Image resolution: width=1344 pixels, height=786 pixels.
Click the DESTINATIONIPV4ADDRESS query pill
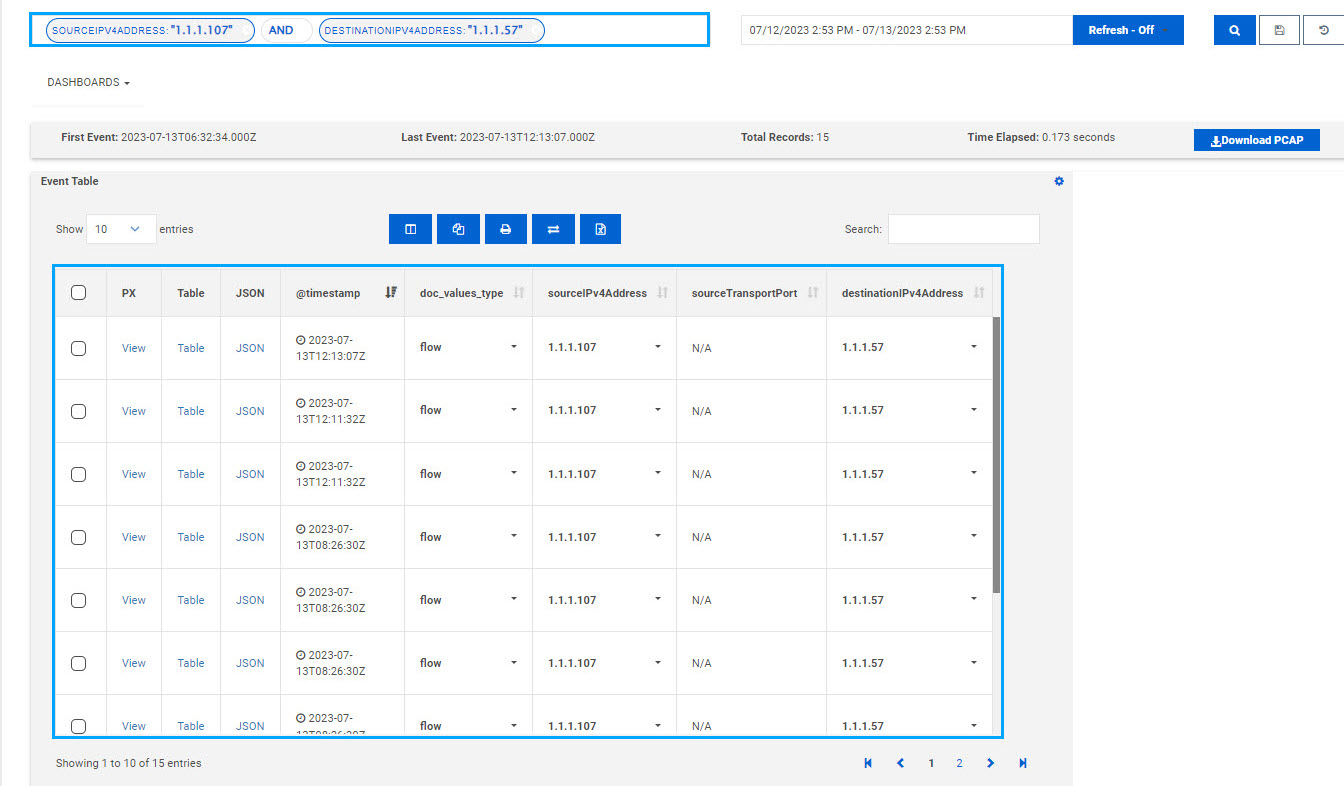click(432, 30)
